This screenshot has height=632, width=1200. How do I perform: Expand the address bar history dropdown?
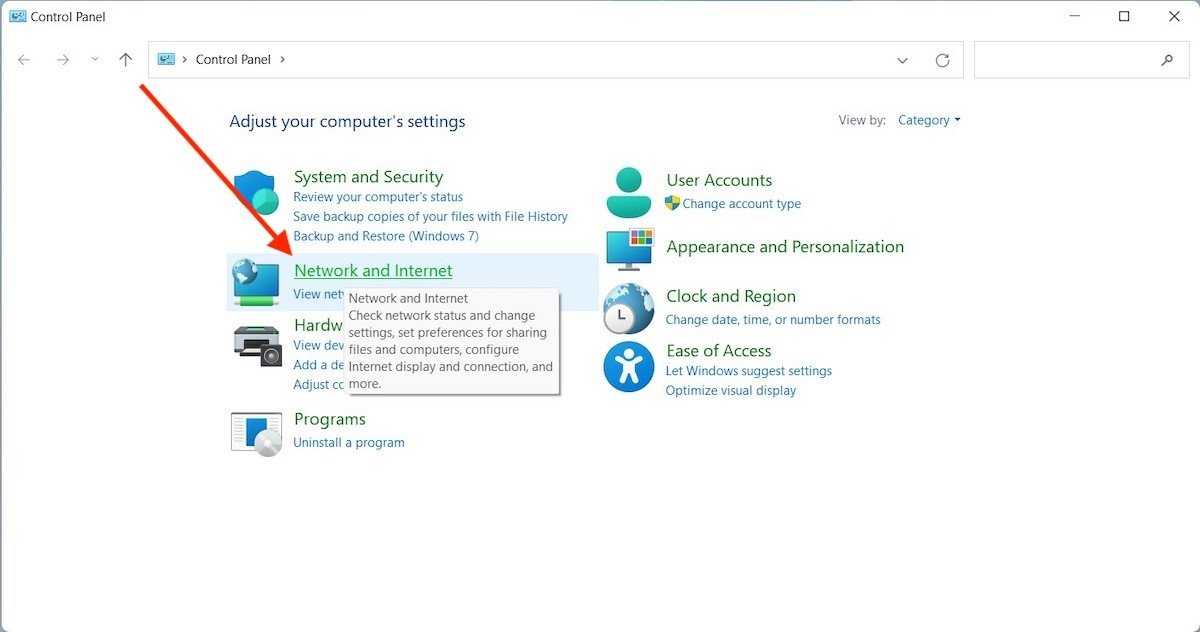point(902,60)
